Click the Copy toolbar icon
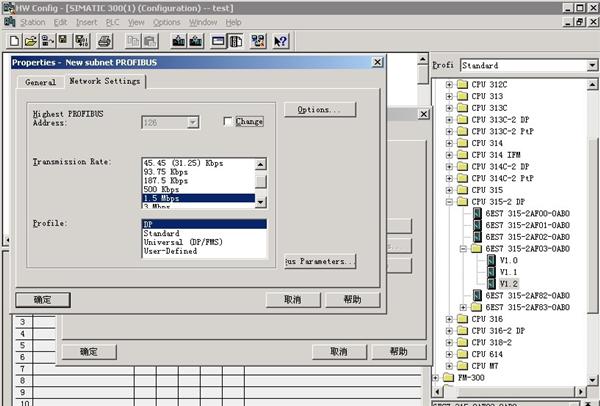Viewport: 600px width, 406px height. pyautogui.click(x=133, y=41)
